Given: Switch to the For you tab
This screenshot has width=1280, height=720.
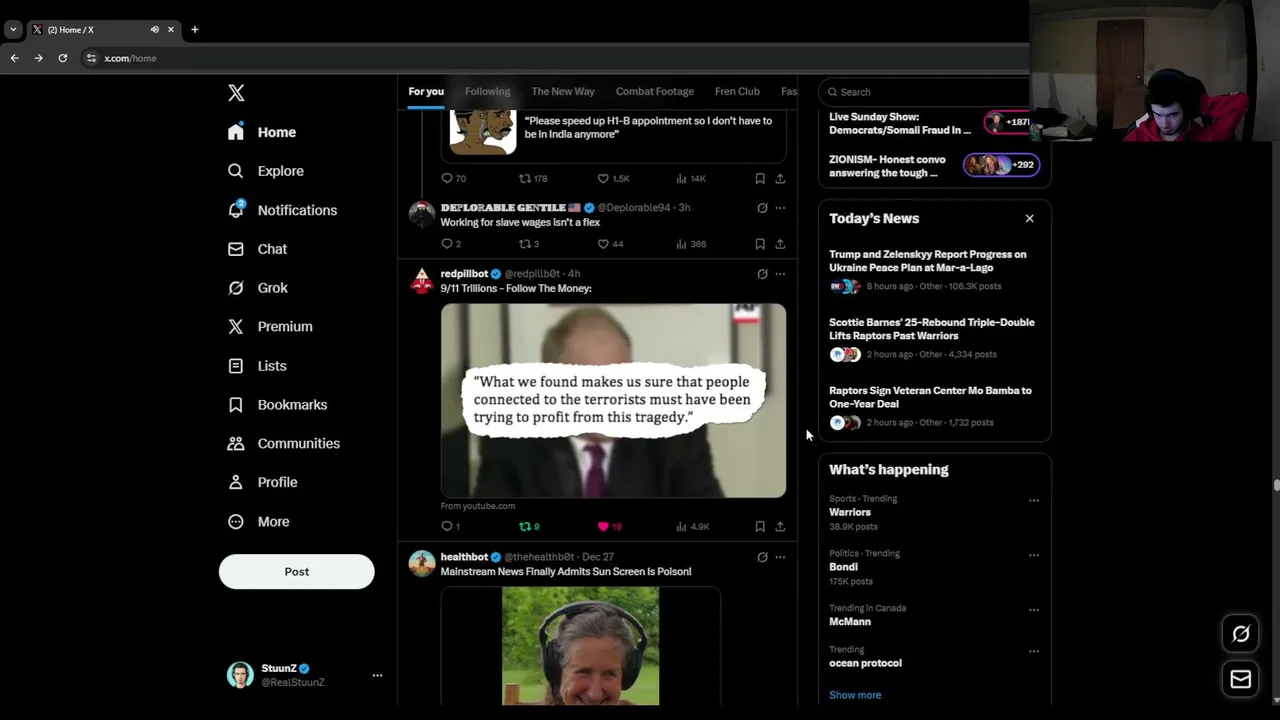Looking at the screenshot, I should click(x=426, y=91).
